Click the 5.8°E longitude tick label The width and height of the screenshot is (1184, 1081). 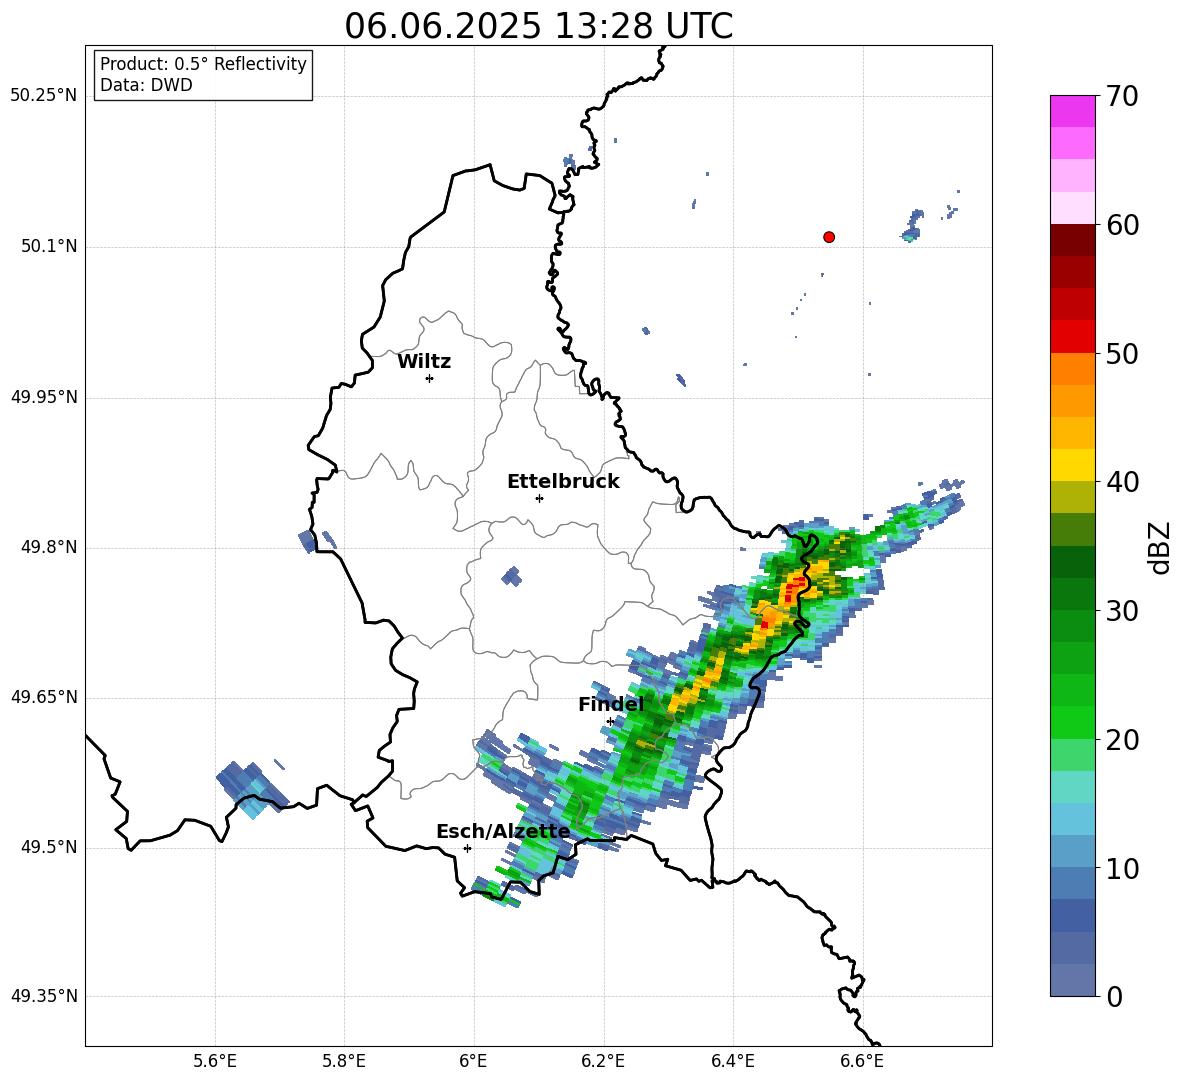[344, 1062]
